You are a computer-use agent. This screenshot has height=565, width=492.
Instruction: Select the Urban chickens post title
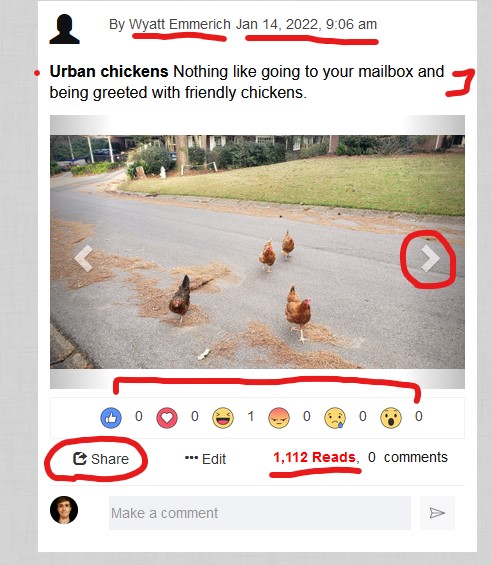click(109, 71)
